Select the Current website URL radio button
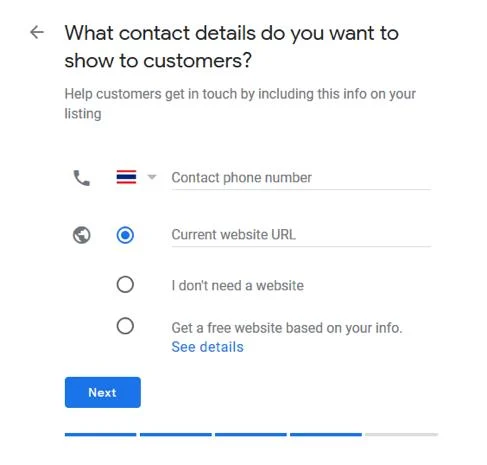This screenshot has width=487, height=465. pyautogui.click(x=125, y=235)
